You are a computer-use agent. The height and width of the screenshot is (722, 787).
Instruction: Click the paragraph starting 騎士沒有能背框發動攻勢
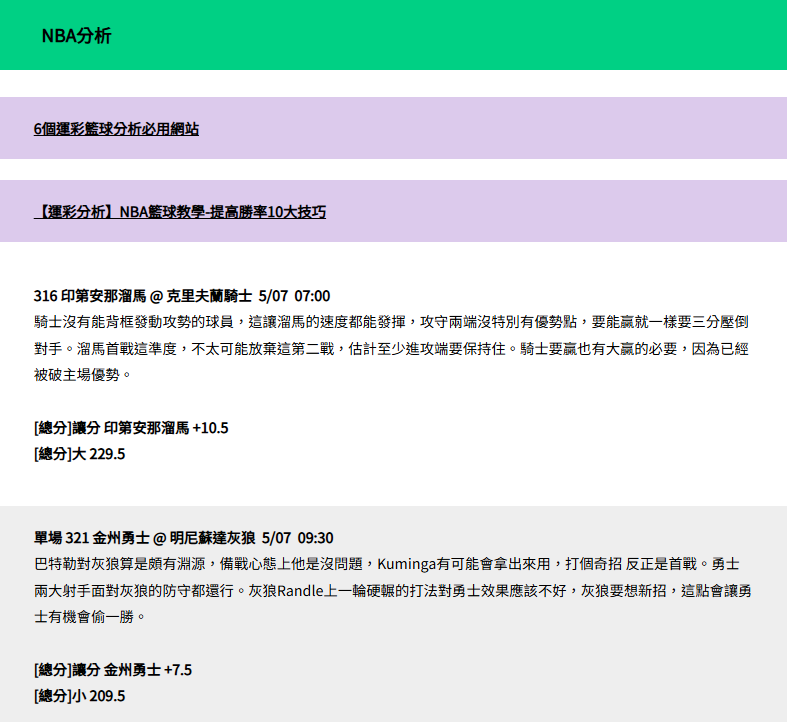point(391,348)
